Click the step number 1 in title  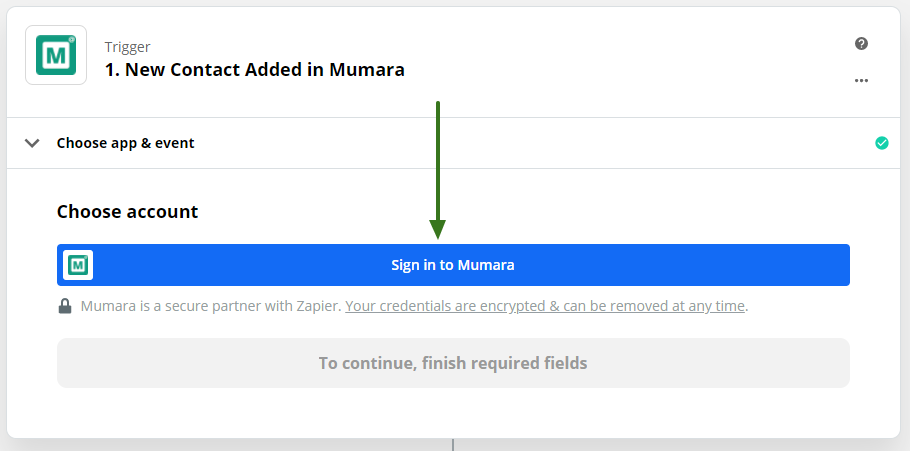pos(110,70)
